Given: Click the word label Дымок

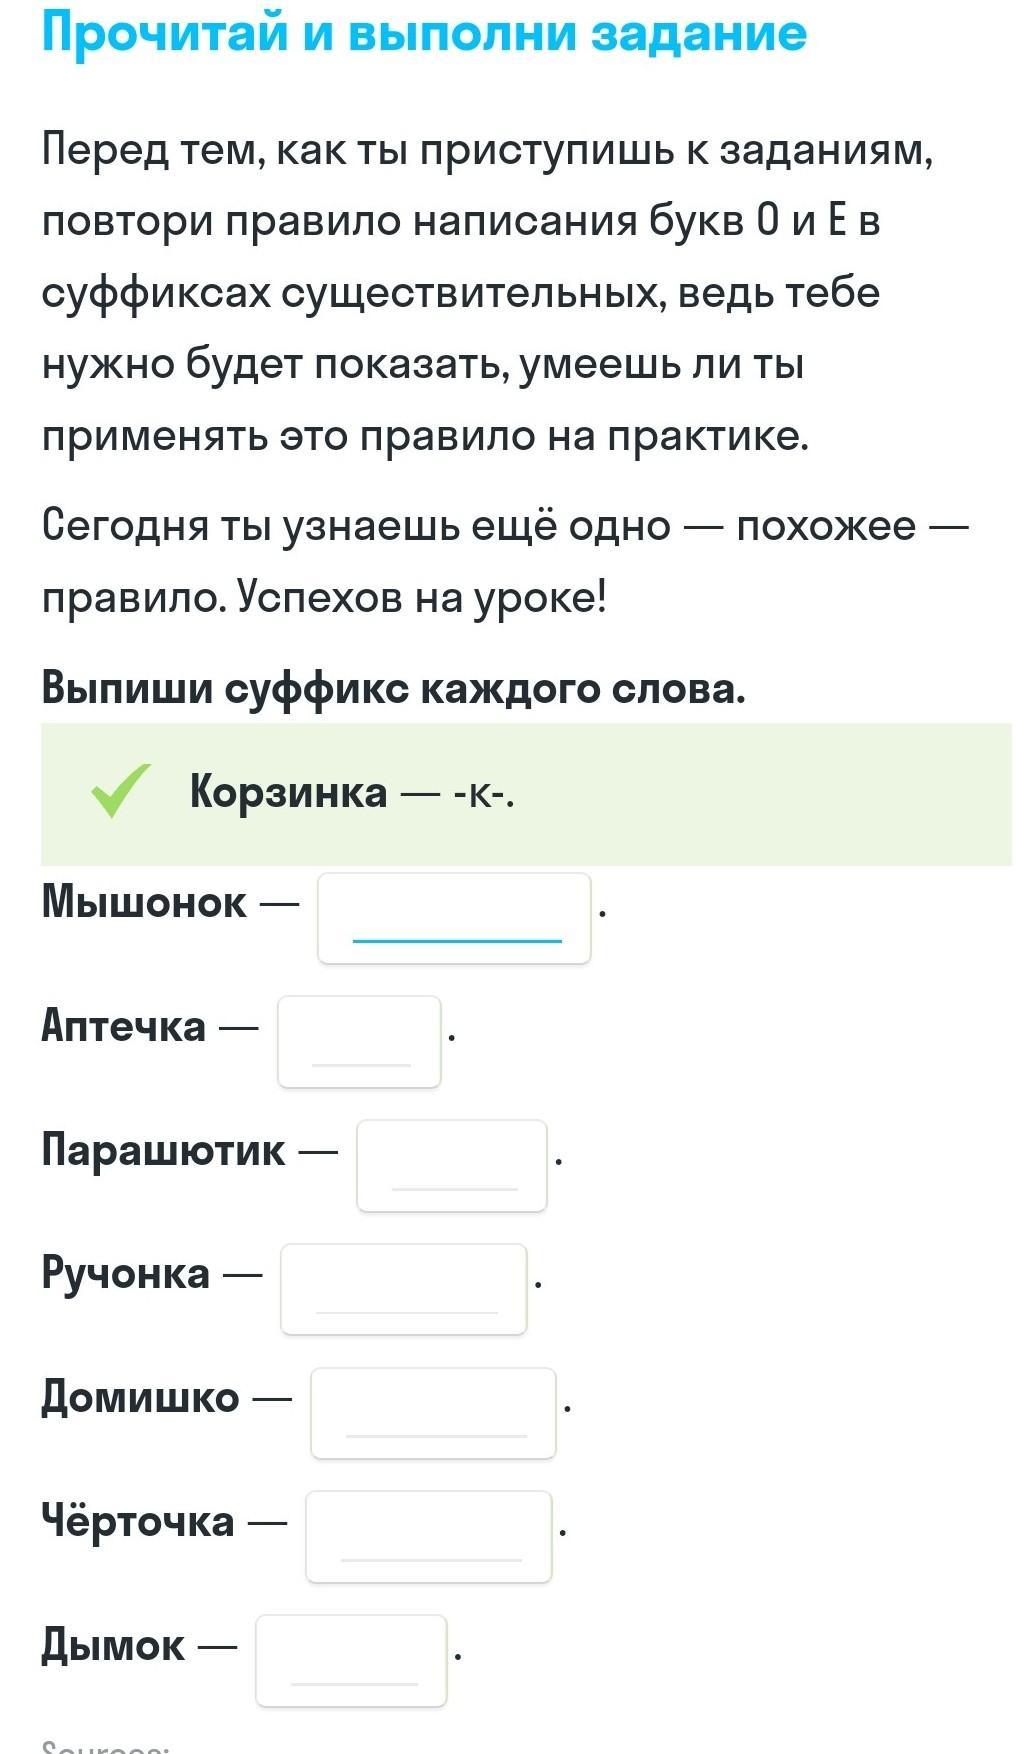Looking at the screenshot, I should tap(113, 1646).
